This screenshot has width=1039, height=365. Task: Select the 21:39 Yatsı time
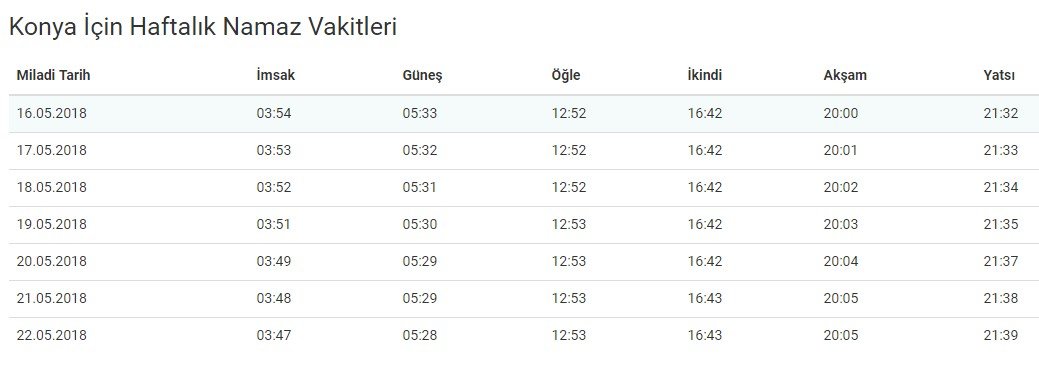coord(1001,336)
